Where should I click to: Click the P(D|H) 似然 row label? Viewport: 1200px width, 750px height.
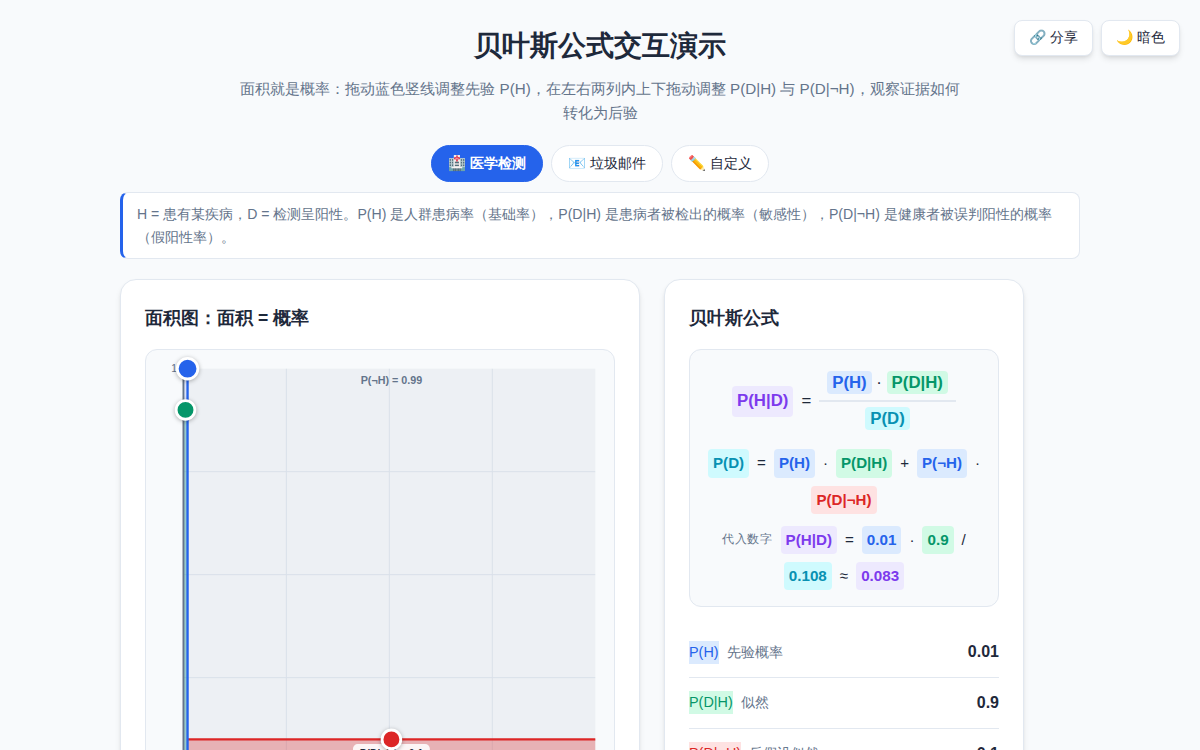coord(729,702)
